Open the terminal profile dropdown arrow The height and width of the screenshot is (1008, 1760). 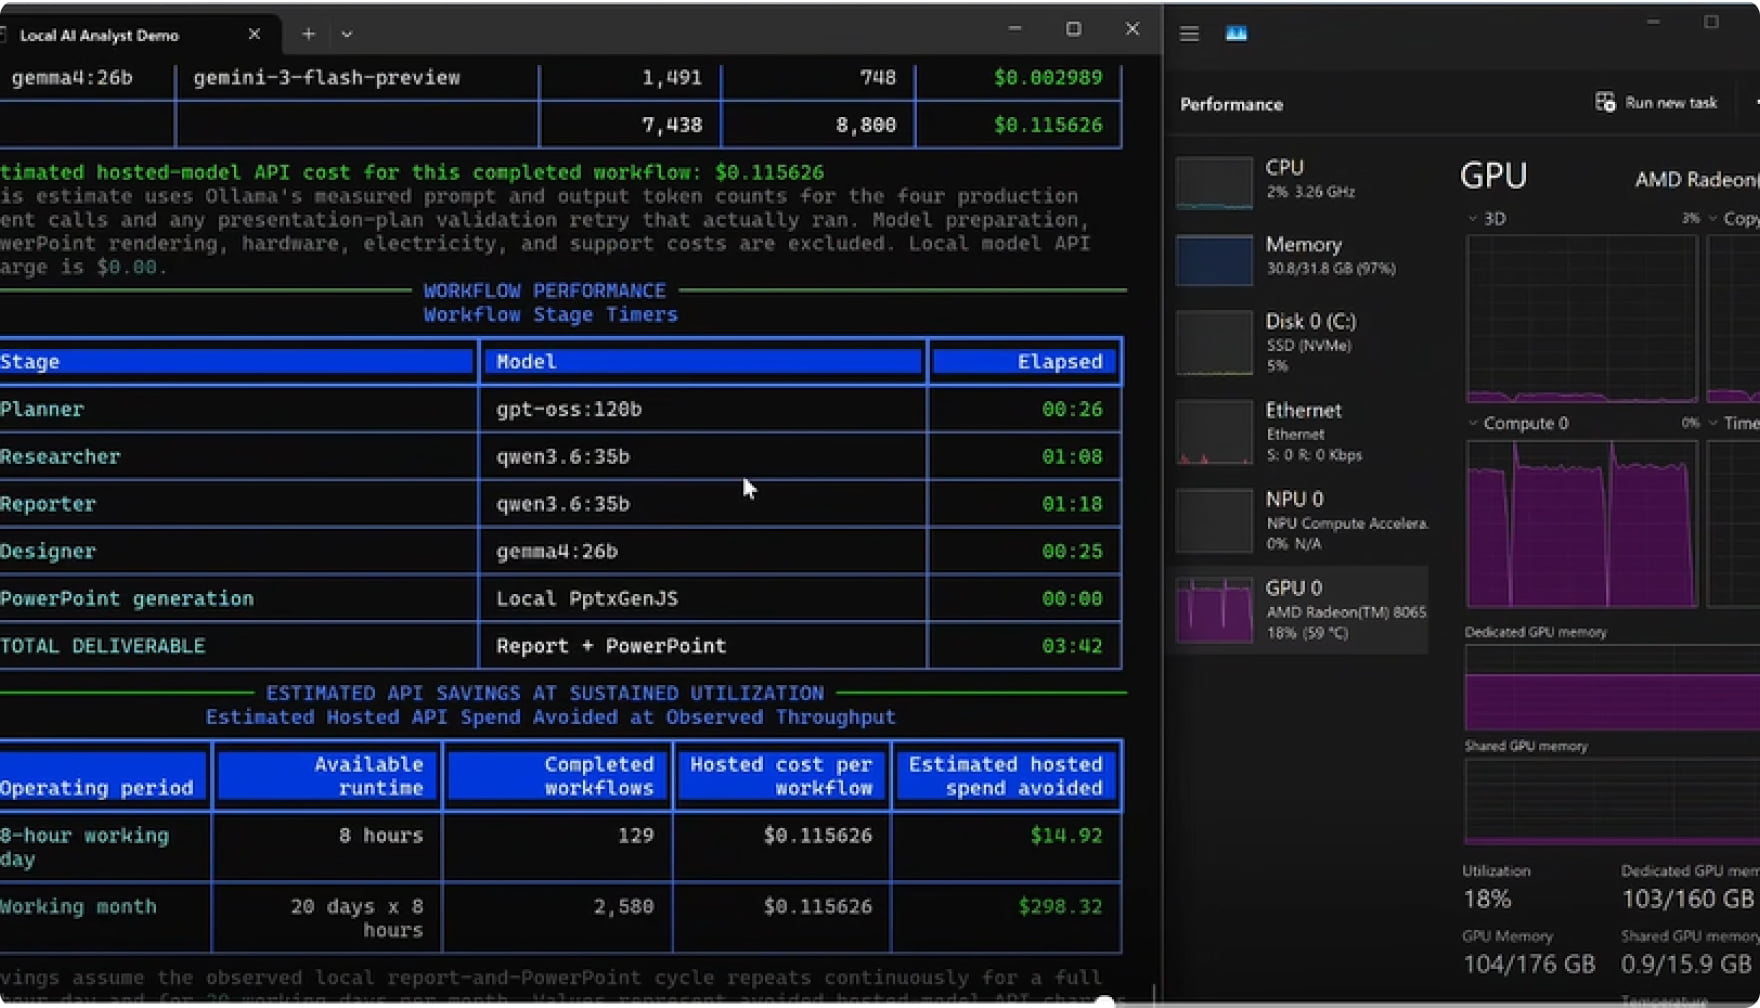click(346, 34)
